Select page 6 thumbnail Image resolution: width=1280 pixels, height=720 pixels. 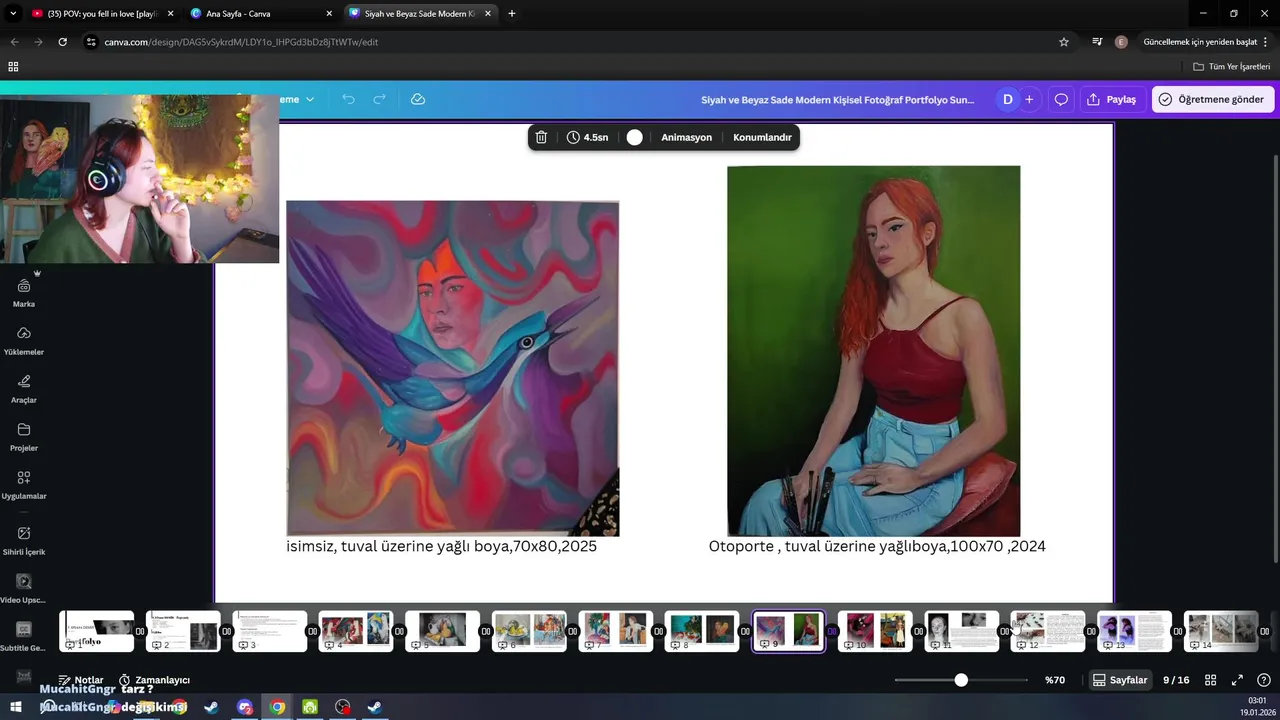coord(529,631)
